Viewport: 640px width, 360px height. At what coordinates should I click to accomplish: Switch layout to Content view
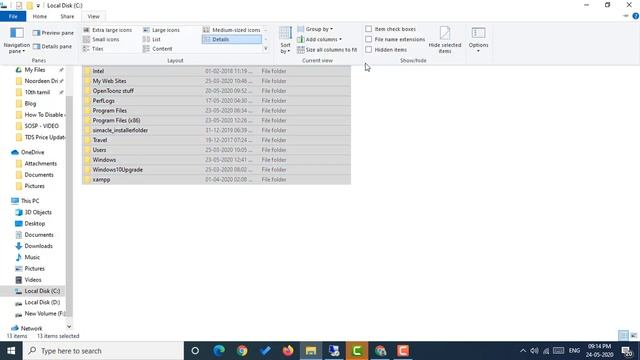click(x=158, y=49)
